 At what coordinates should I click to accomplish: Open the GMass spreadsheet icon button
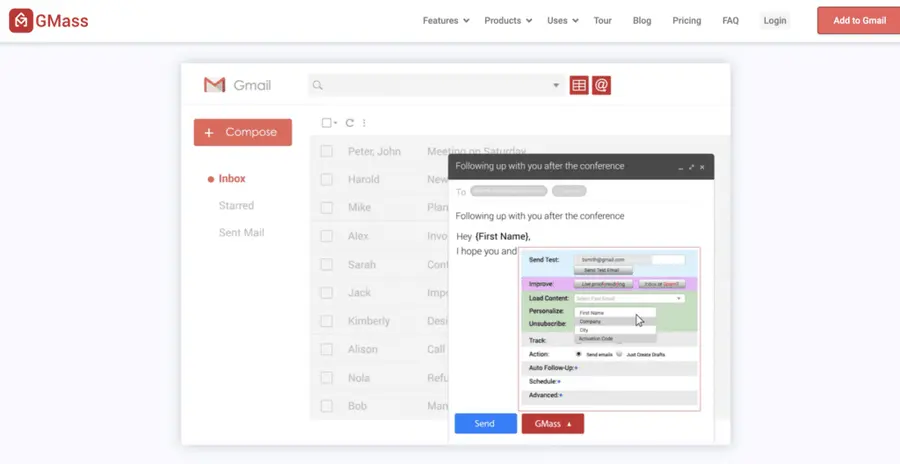[x=579, y=86]
